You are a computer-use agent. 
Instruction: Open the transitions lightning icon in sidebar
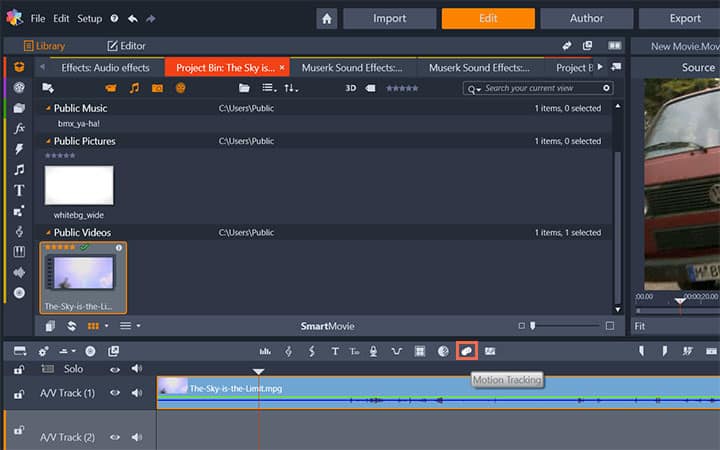(19, 149)
